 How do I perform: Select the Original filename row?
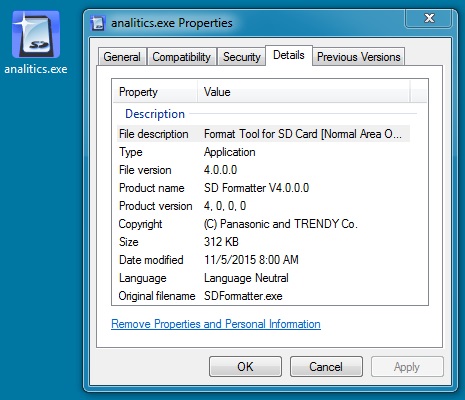click(x=263, y=296)
